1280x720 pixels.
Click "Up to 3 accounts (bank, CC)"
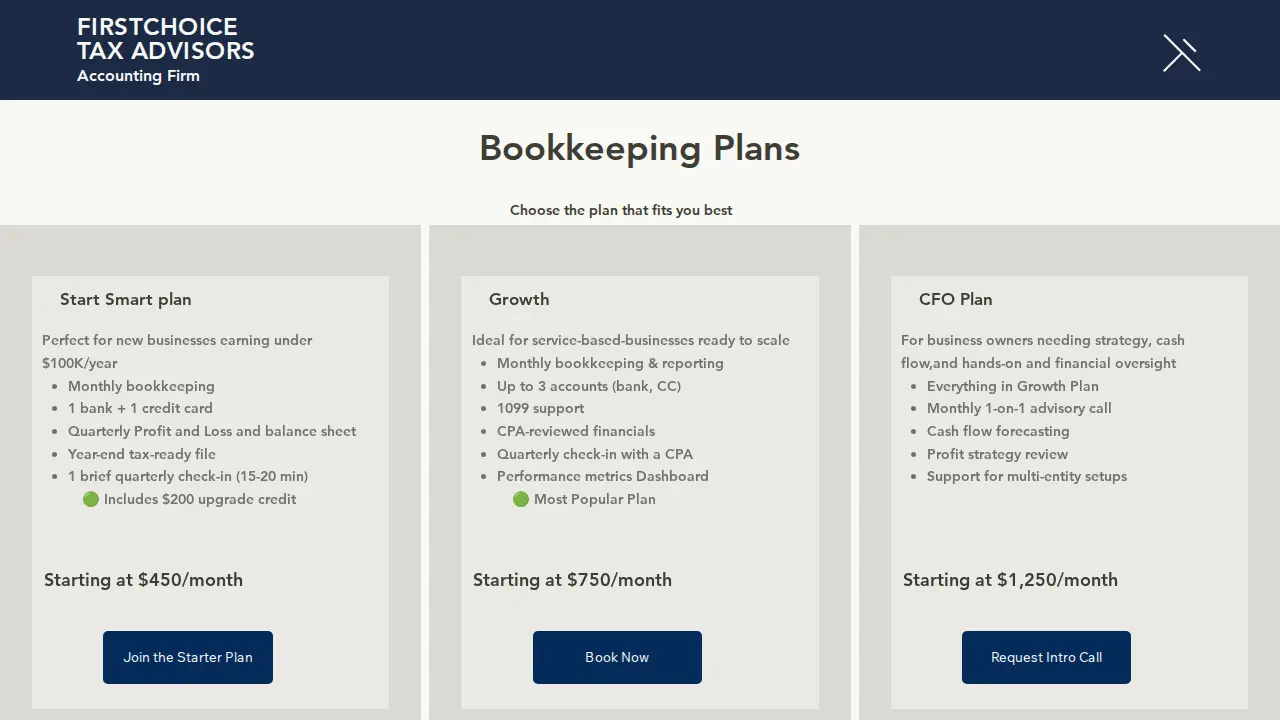pyautogui.click(x=589, y=386)
